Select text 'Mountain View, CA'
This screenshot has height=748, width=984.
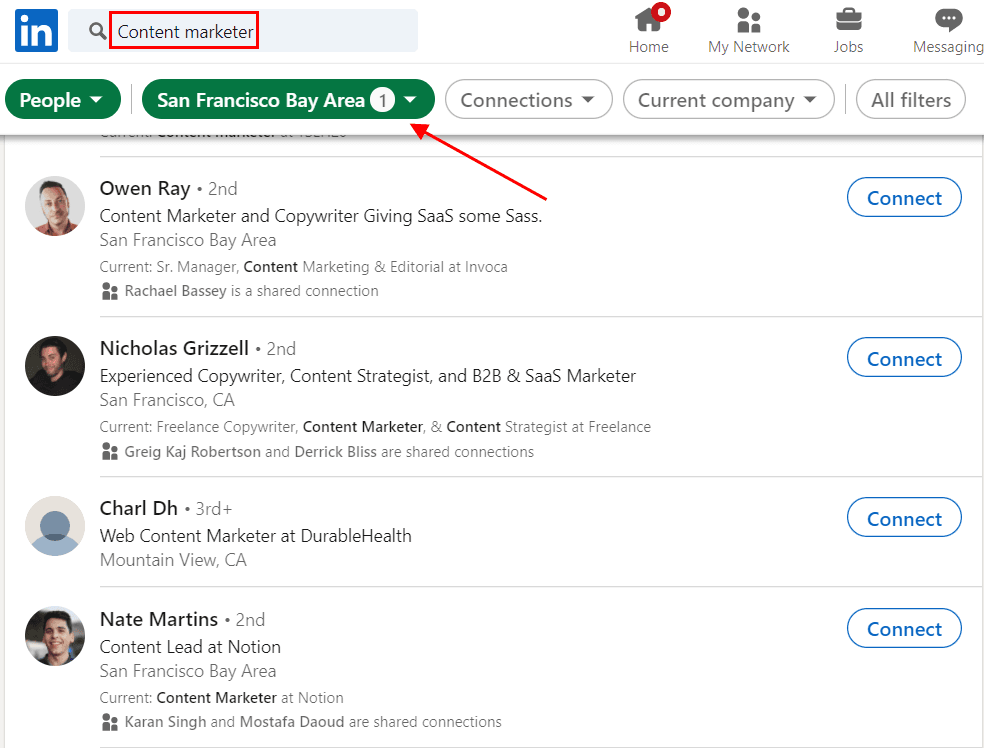click(x=173, y=560)
